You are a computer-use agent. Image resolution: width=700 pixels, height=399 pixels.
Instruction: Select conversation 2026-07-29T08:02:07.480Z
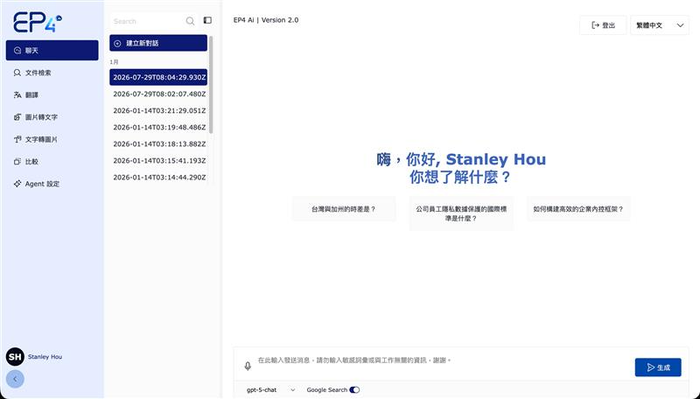point(158,94)
